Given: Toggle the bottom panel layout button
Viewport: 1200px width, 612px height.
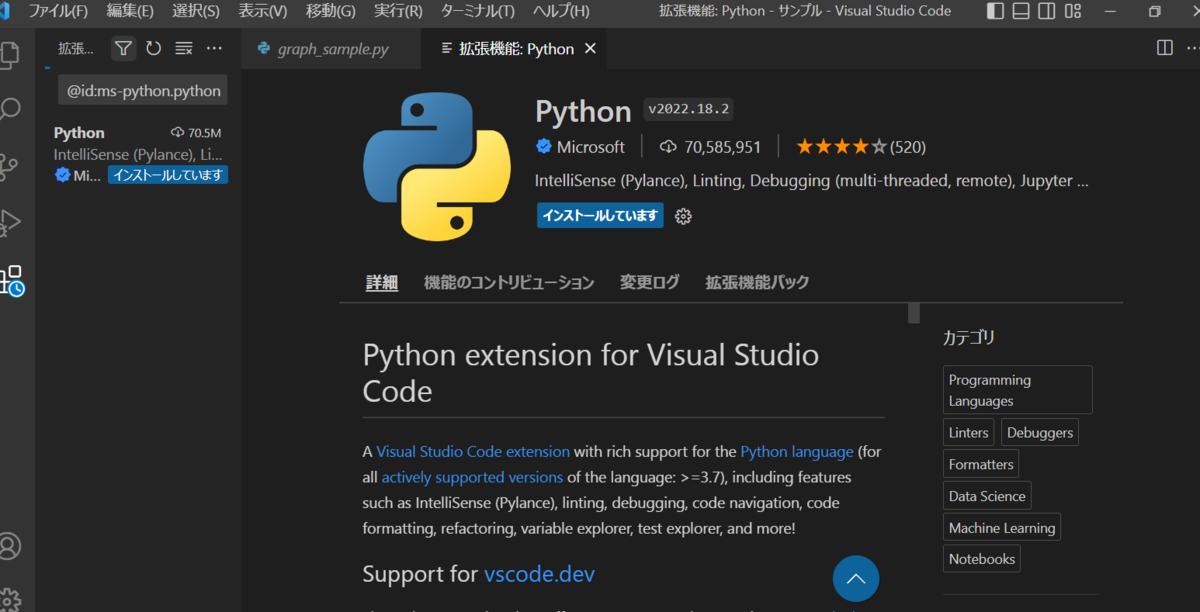Looking at the screenshot, I should (1020, 11).
